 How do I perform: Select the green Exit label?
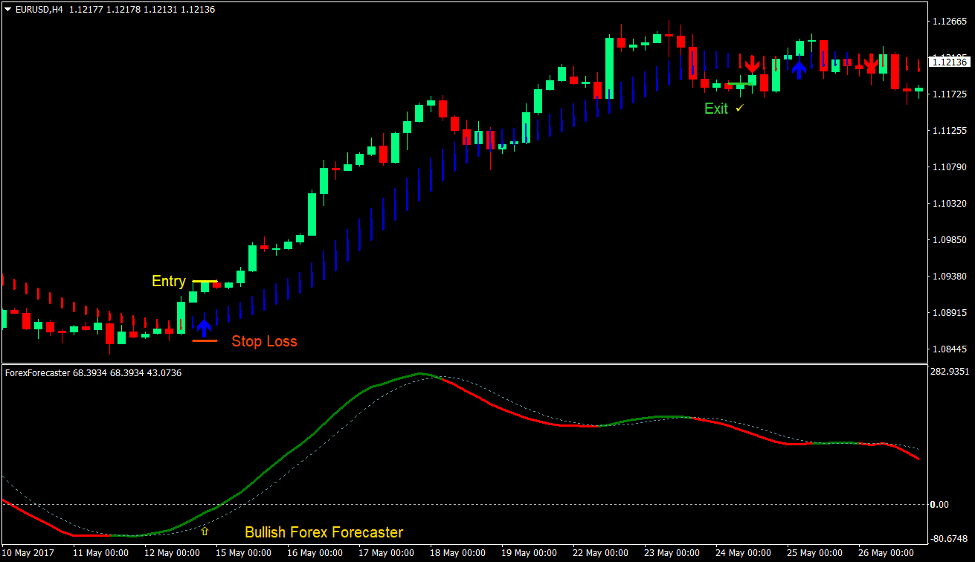(x=716, y=108)
